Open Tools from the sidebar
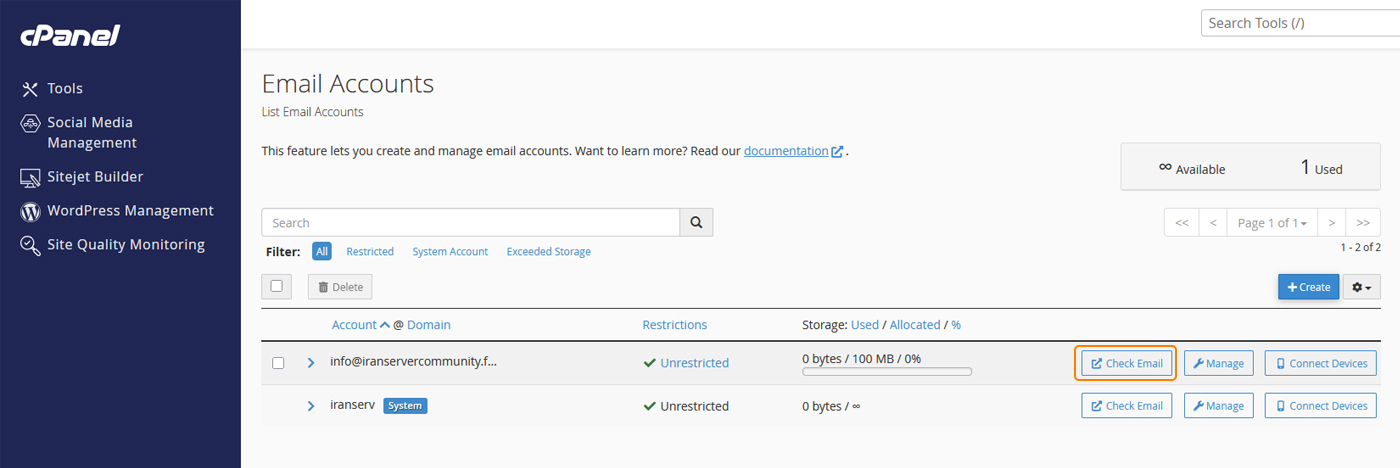 point(65,89)
